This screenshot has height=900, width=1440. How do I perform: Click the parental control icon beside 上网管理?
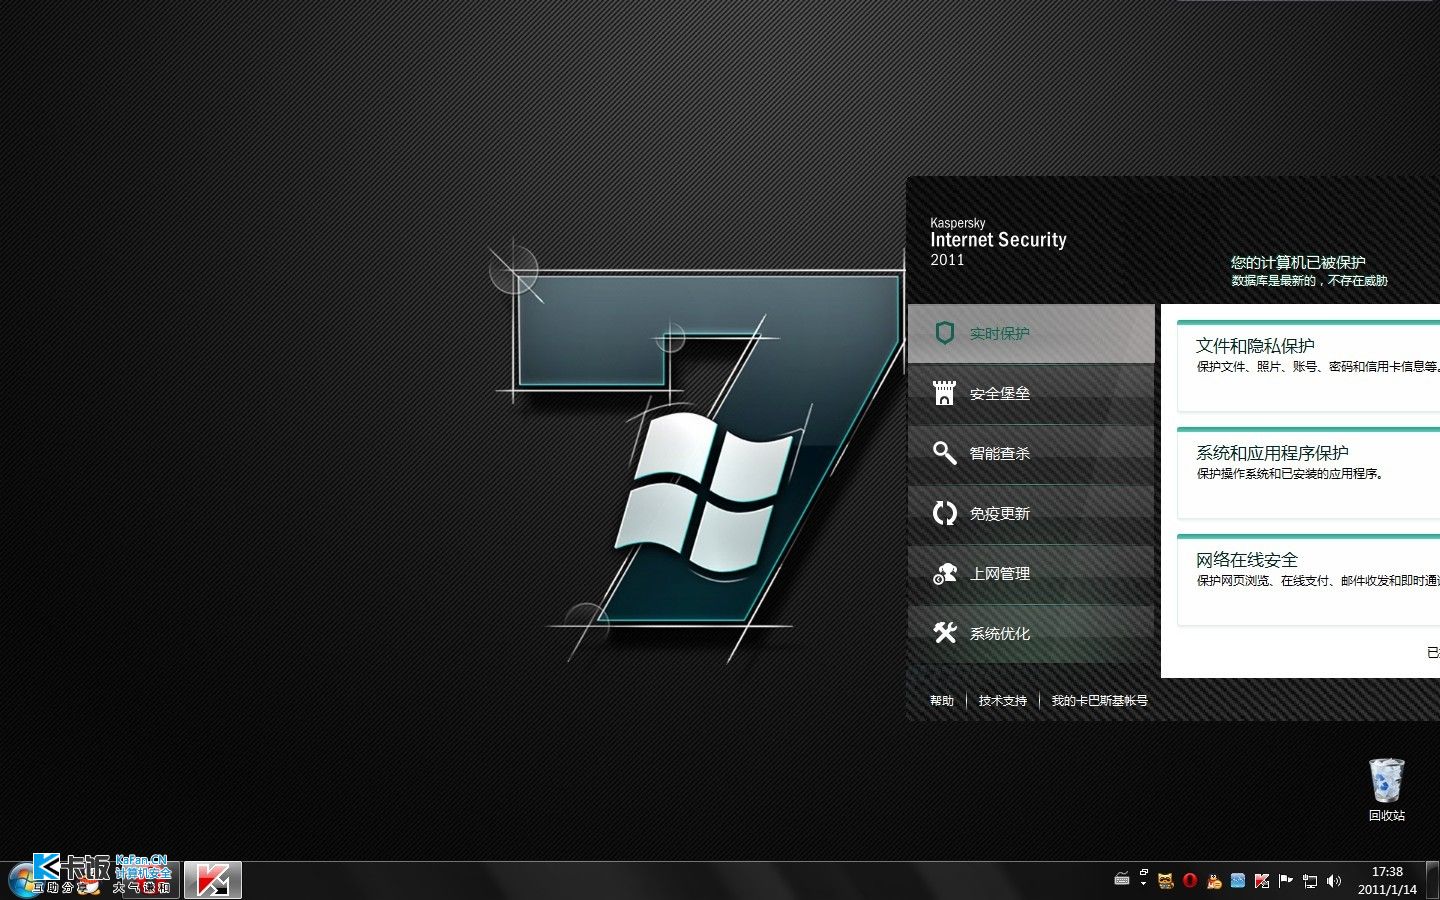click(x=944, y=573)
